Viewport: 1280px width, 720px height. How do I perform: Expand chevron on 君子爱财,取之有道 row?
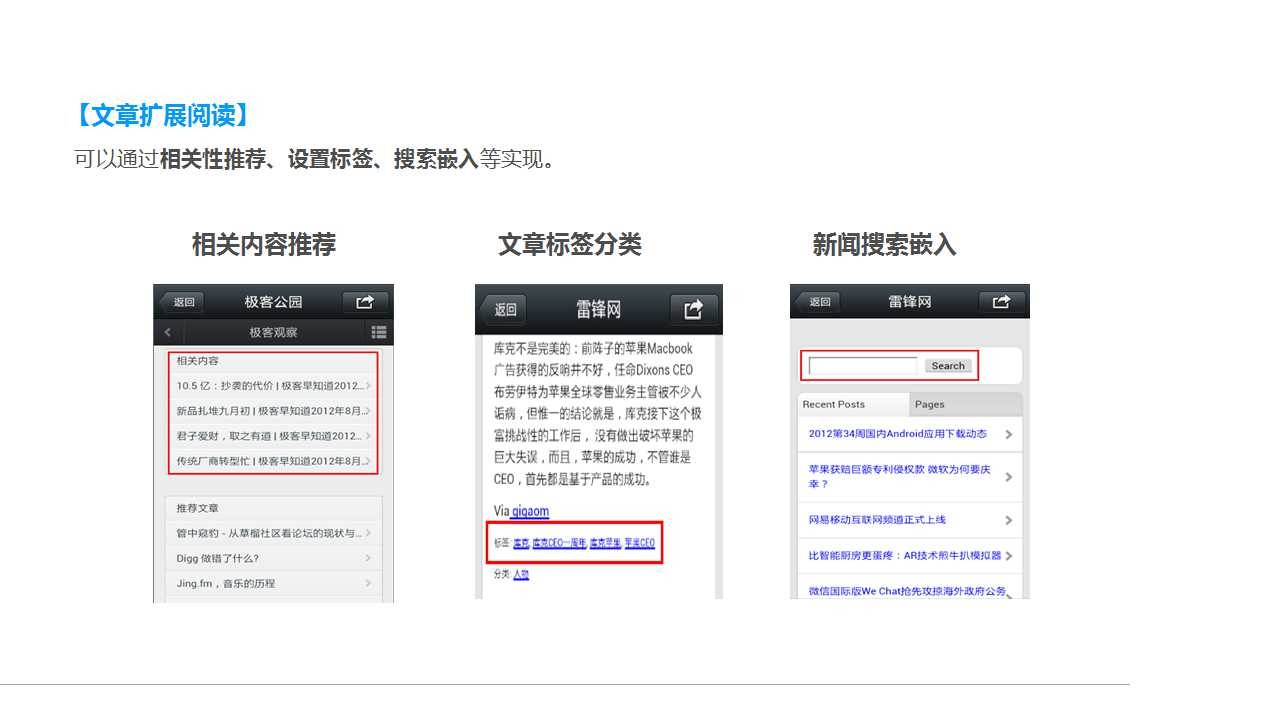pyautogui.click(x=368, y=436)
